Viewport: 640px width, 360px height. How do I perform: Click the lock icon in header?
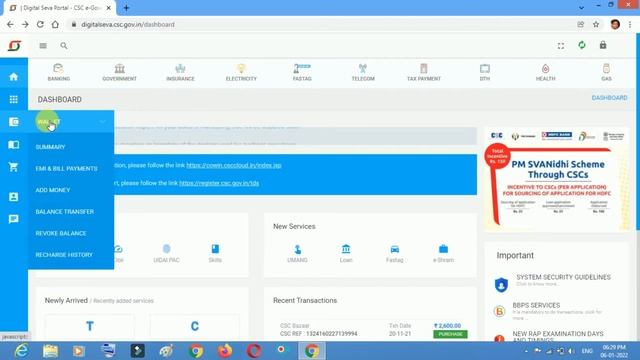[x=603, y=45]
